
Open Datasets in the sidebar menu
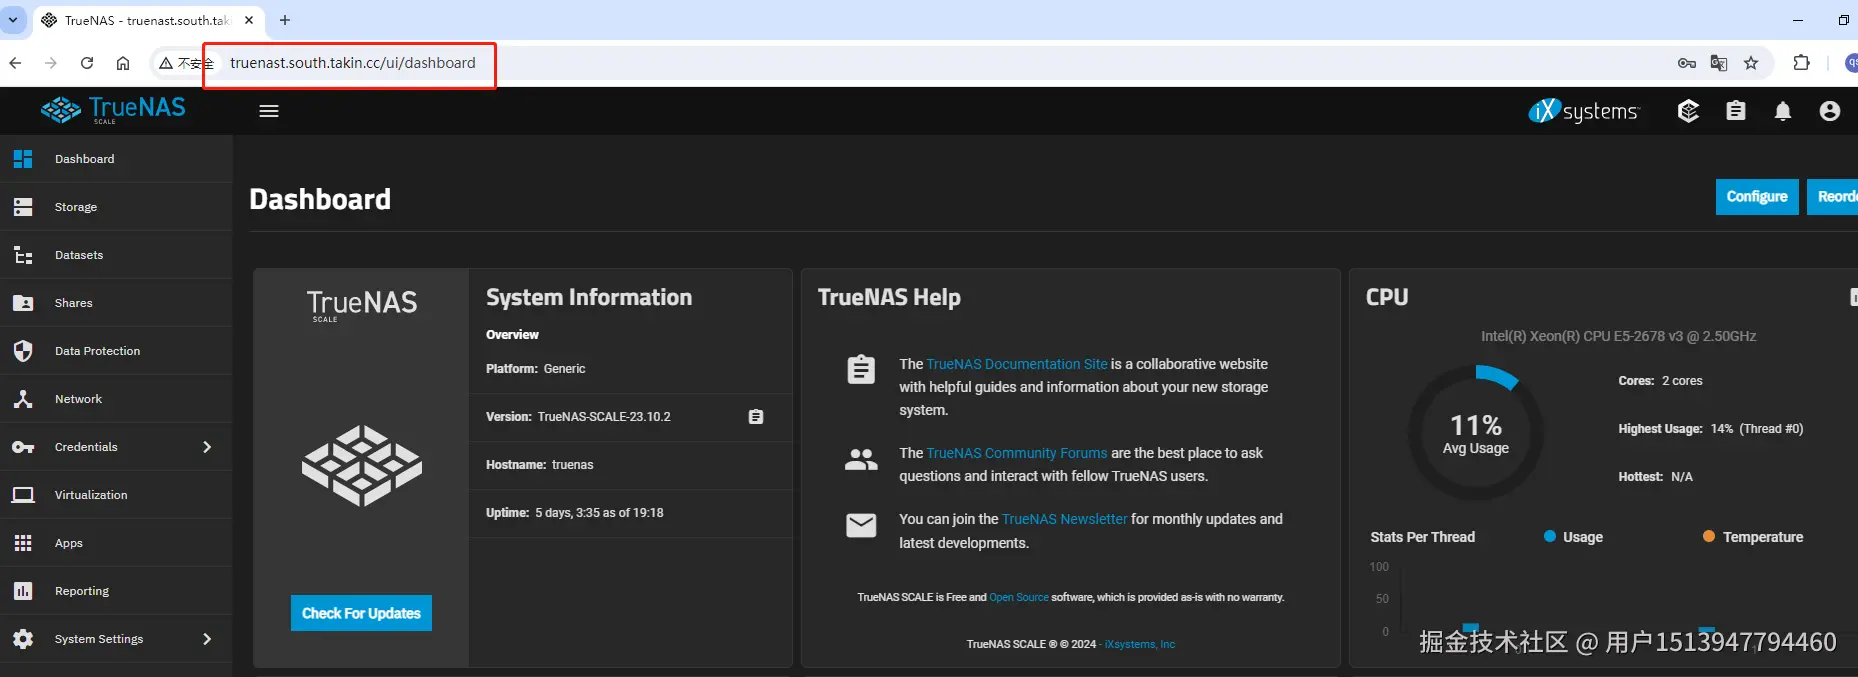pos(116,255)
